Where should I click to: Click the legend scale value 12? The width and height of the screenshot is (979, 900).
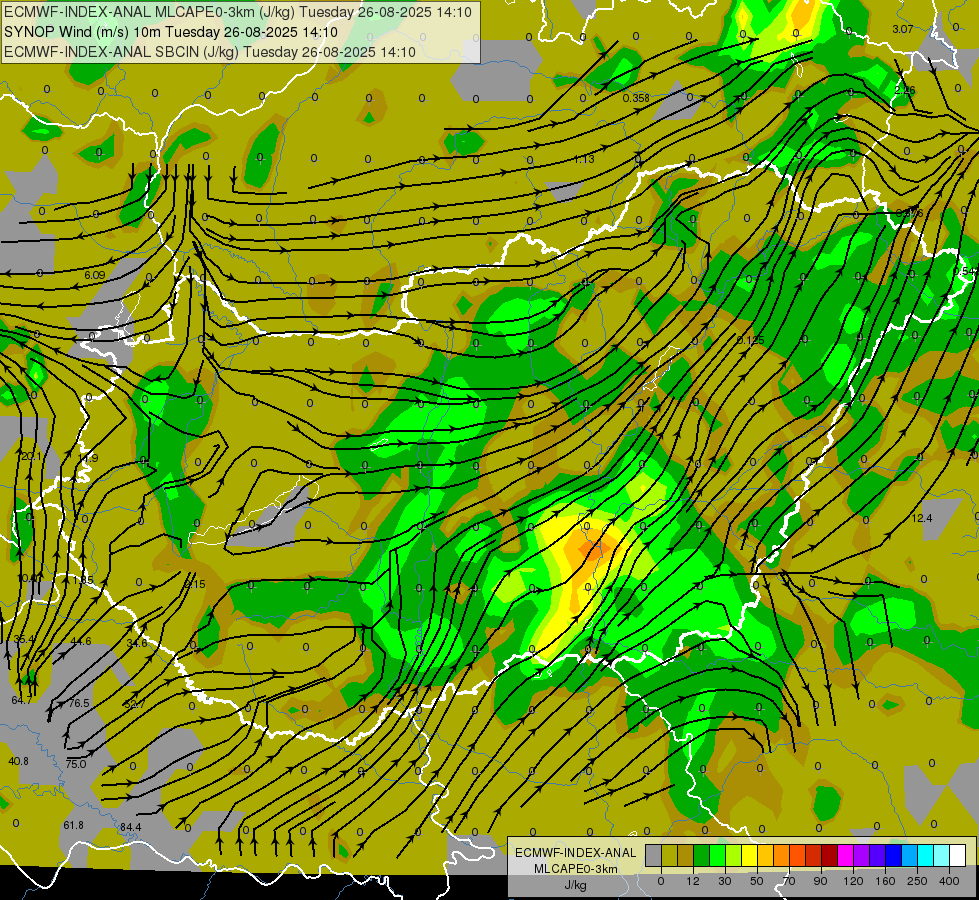(693, 881)
